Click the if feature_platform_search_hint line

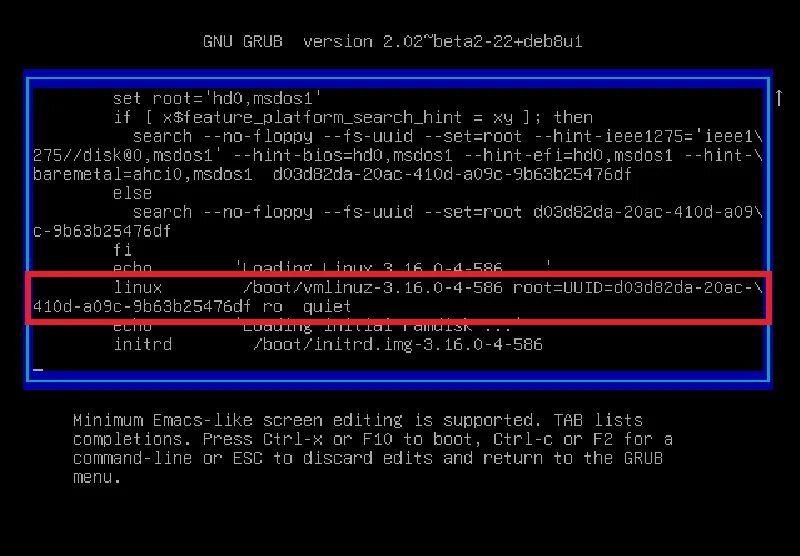pyautogui.click(x=353, y=117)
